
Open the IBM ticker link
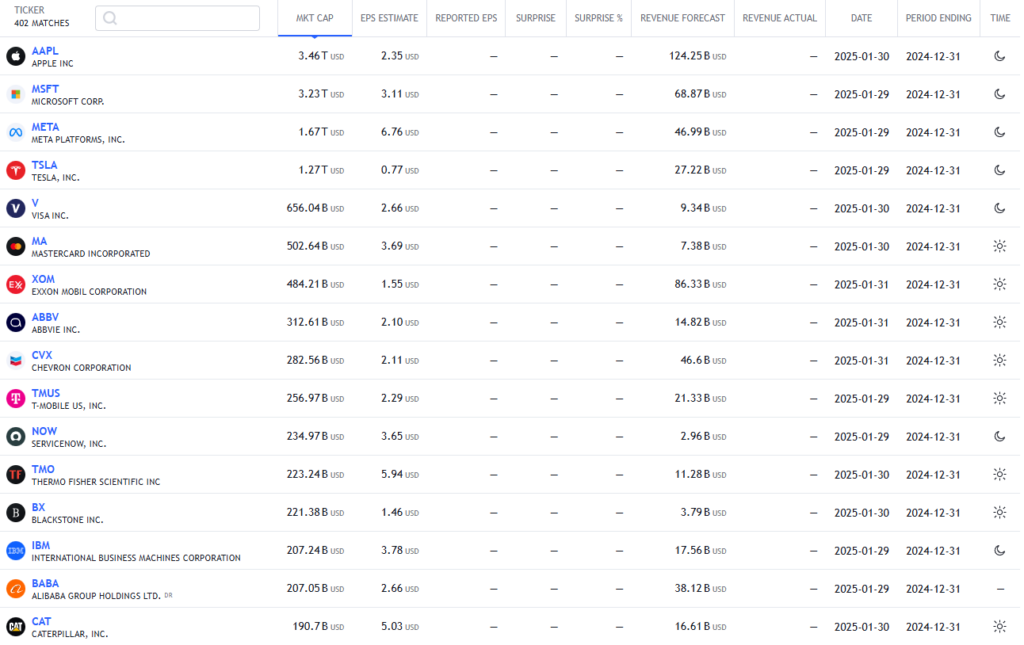(40, 545)
